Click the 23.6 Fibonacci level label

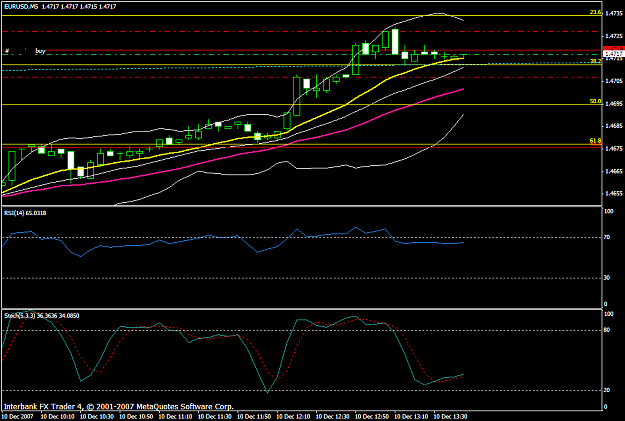pyautogui.click(x=595, y=12)
